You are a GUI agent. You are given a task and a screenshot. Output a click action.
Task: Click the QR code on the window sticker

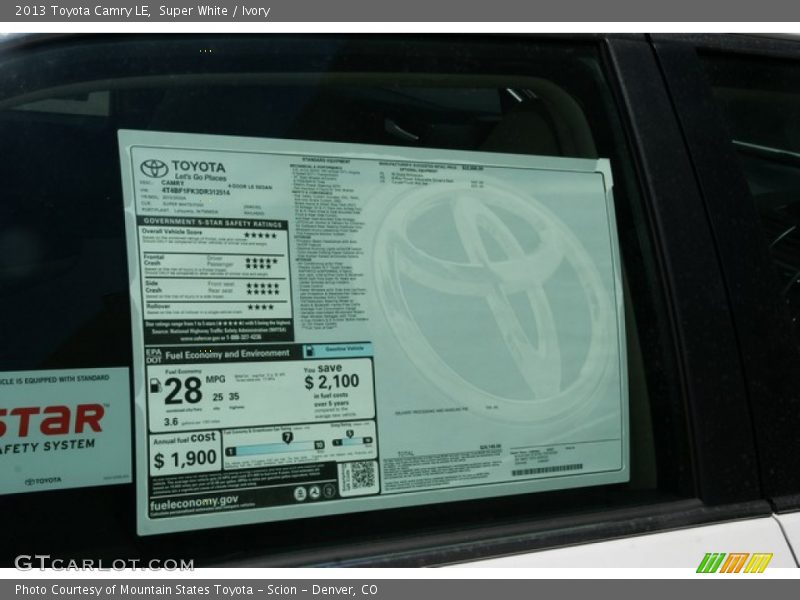362,476
